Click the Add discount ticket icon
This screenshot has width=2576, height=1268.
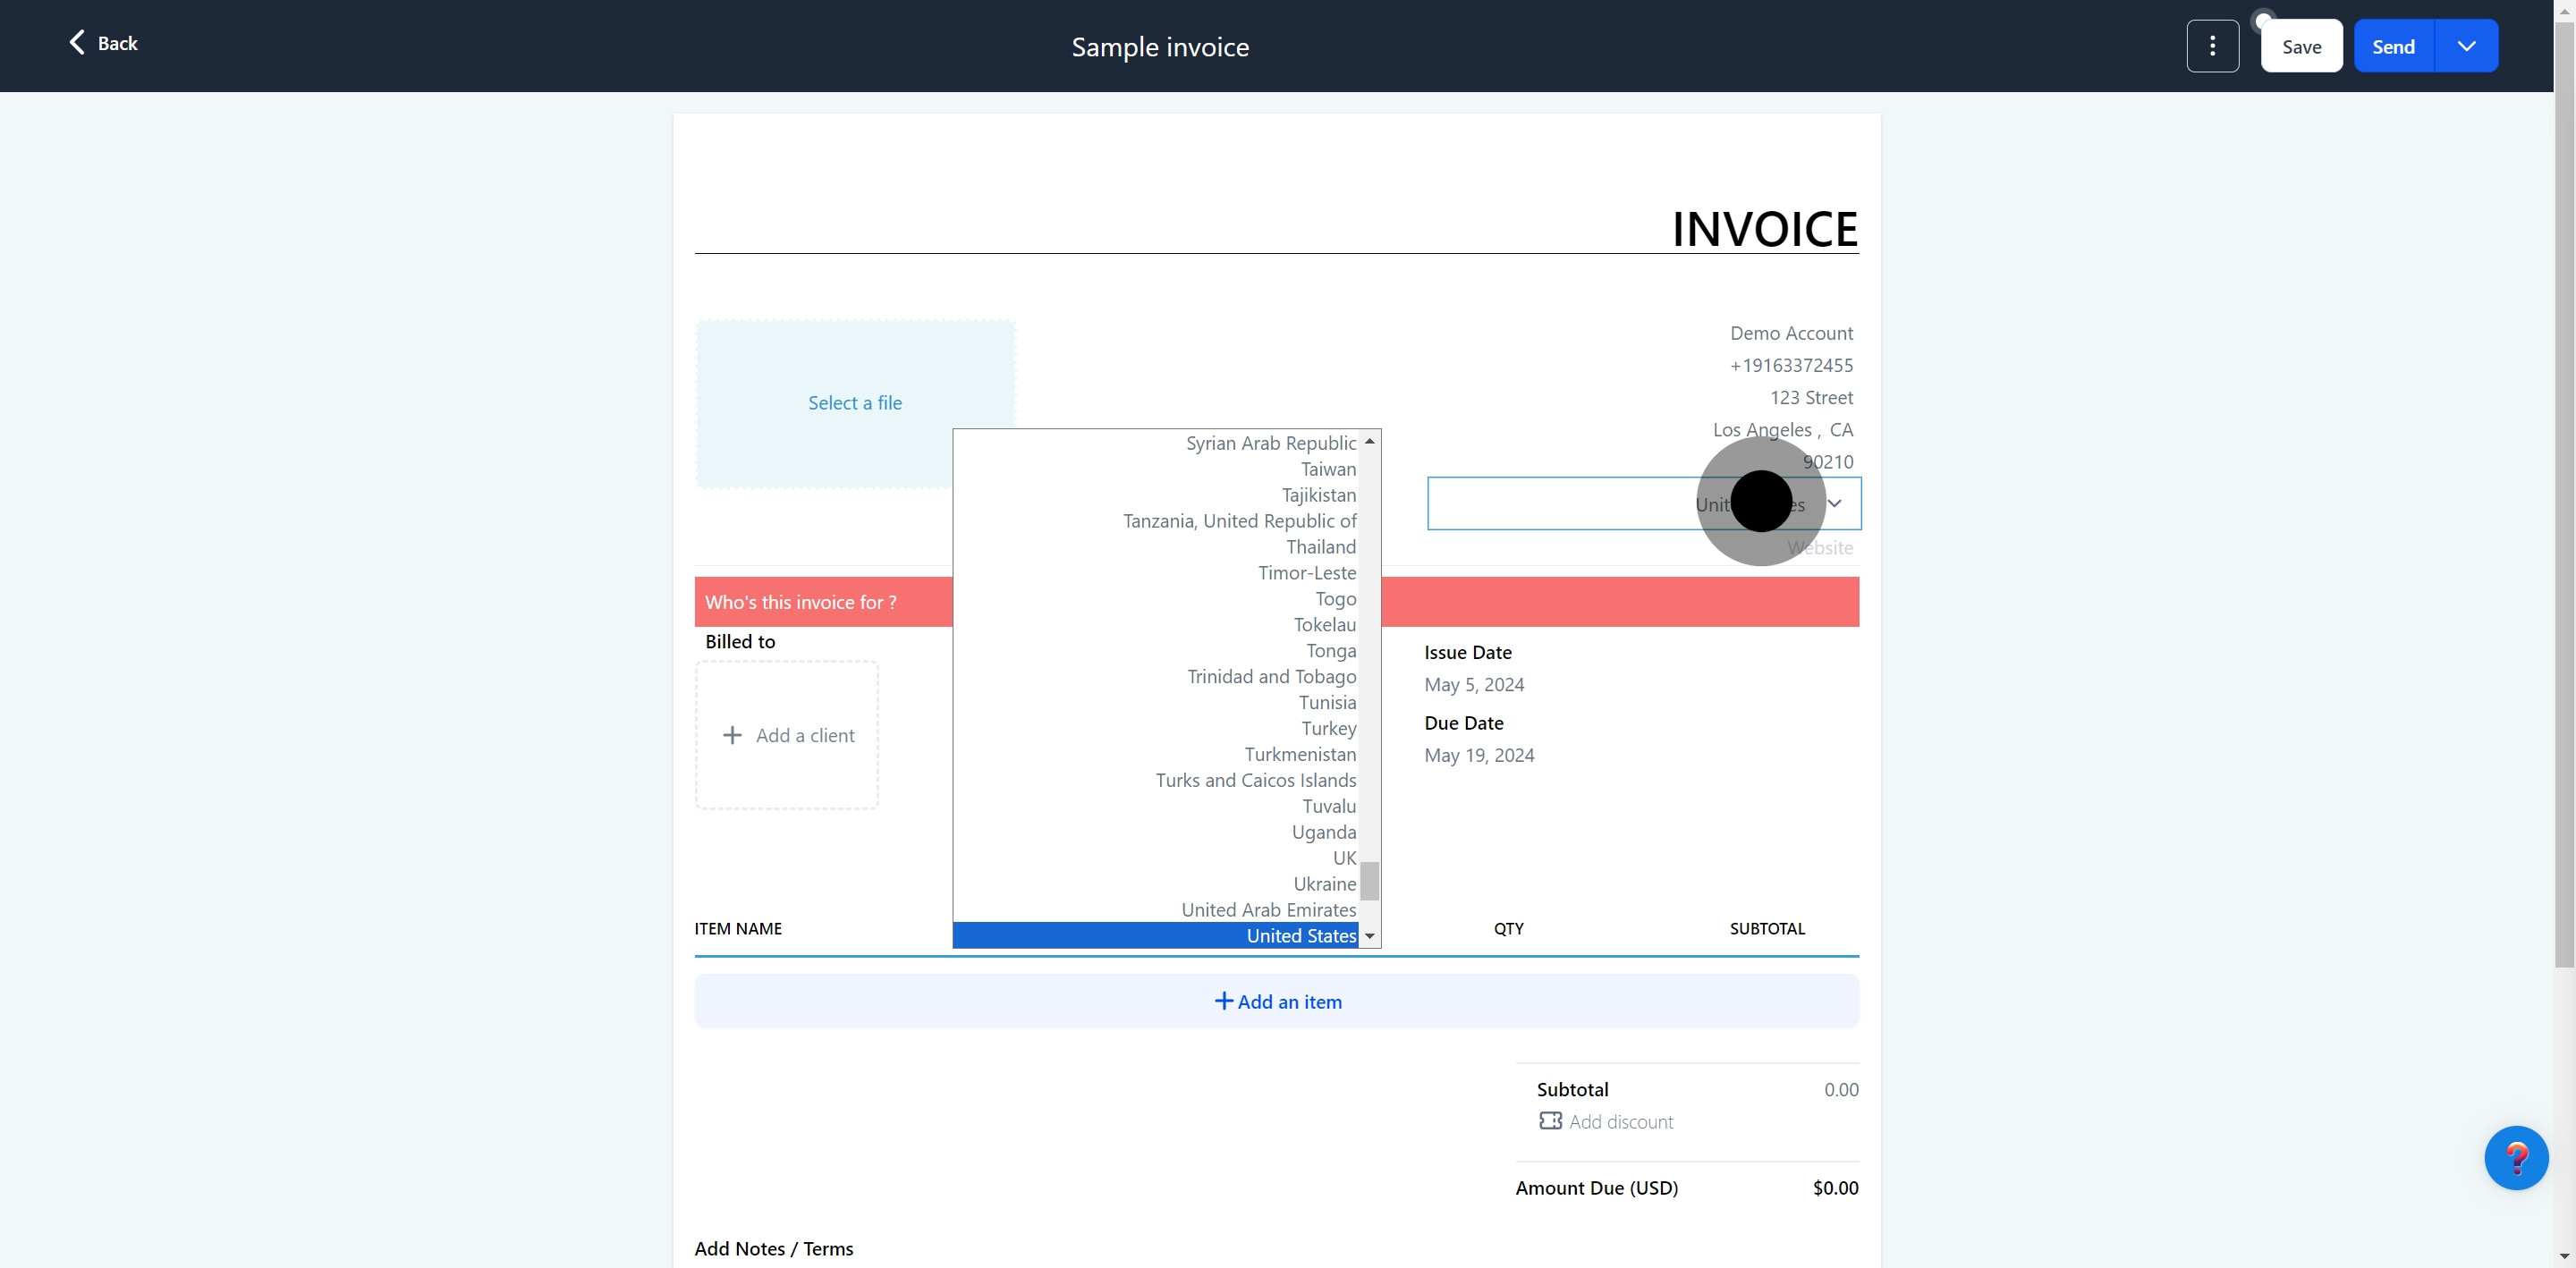click(x=1550, y=1121)
